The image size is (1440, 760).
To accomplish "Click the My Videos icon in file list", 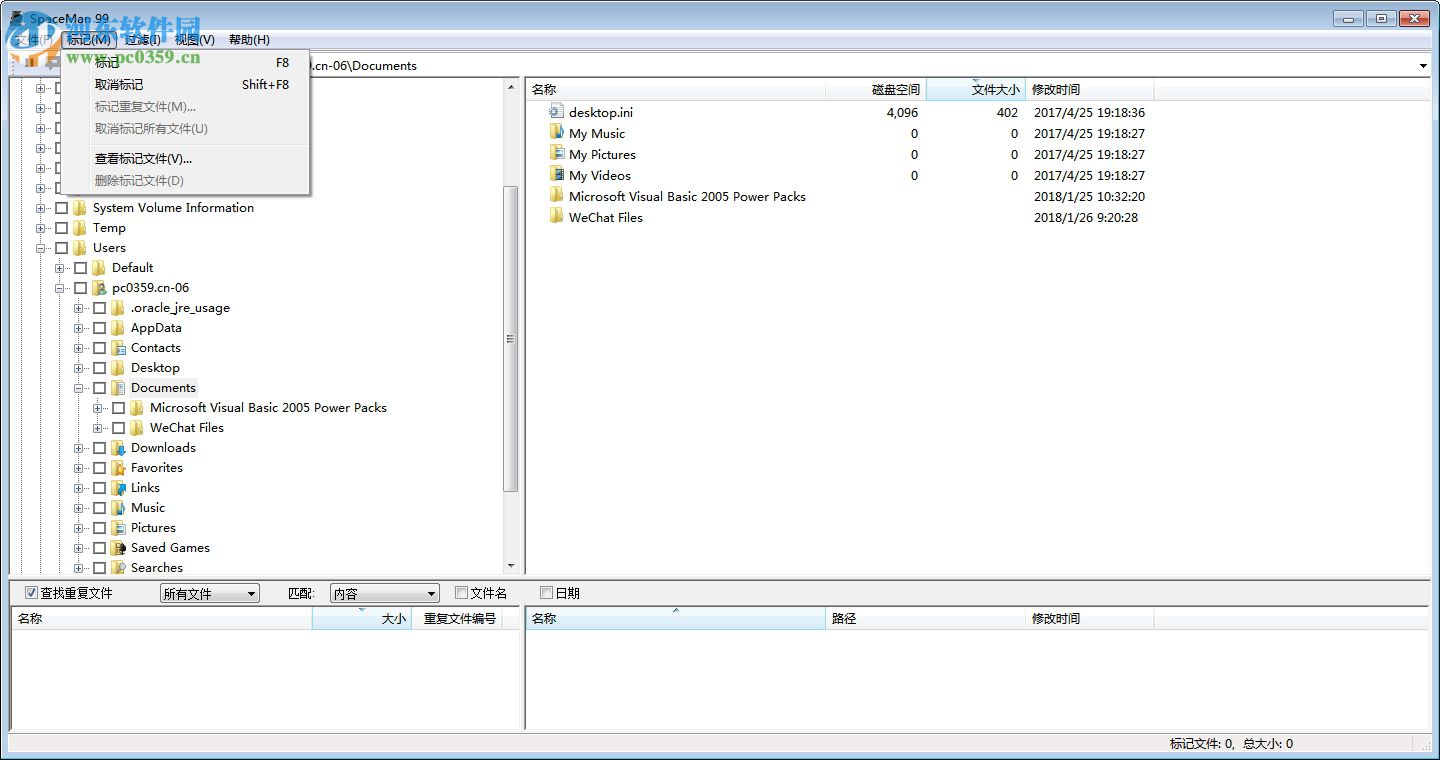I will click(x=557, y=176).
